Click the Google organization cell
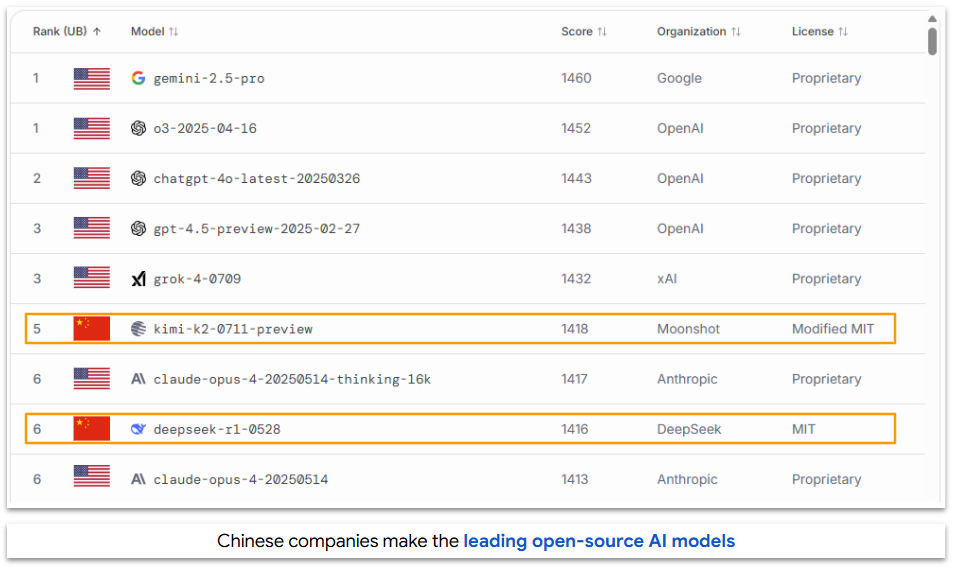The width and height of the screenshot is (953, 568). (x=679, y=78)
